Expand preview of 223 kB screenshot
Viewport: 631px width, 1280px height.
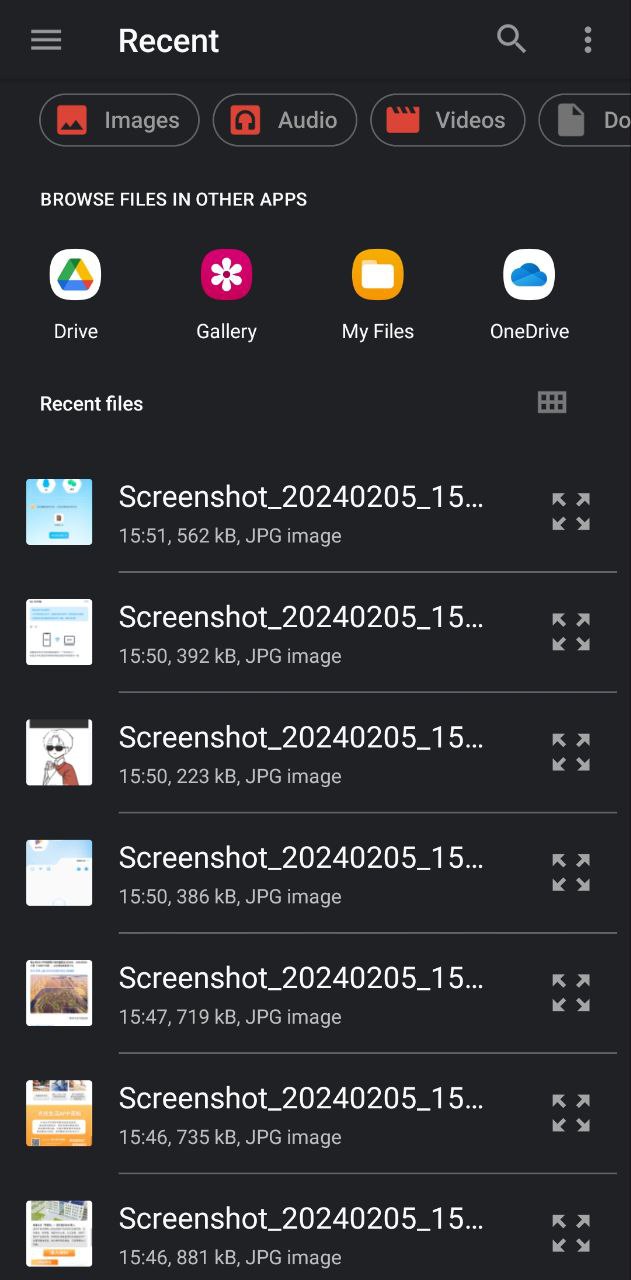571,752
